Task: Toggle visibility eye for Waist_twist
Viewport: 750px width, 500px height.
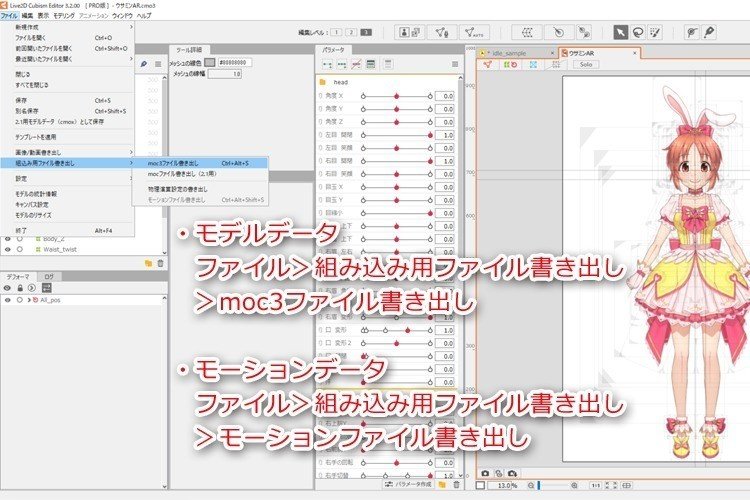Action: click(8, 249)
